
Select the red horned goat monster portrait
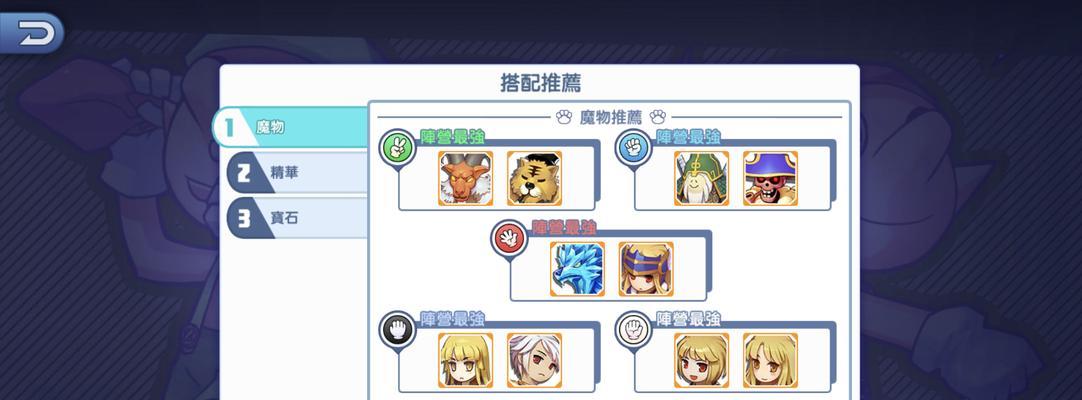[x=466, y=179]
